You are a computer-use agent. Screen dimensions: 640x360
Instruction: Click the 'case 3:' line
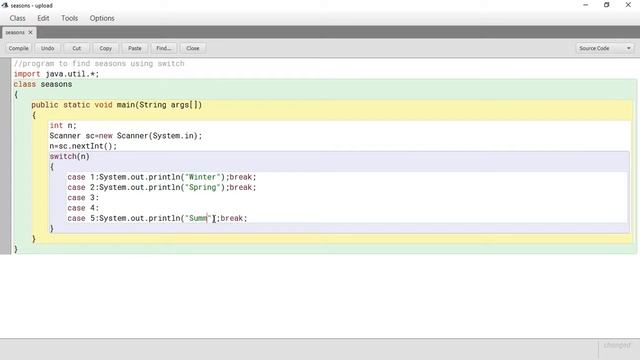[83, 198]
